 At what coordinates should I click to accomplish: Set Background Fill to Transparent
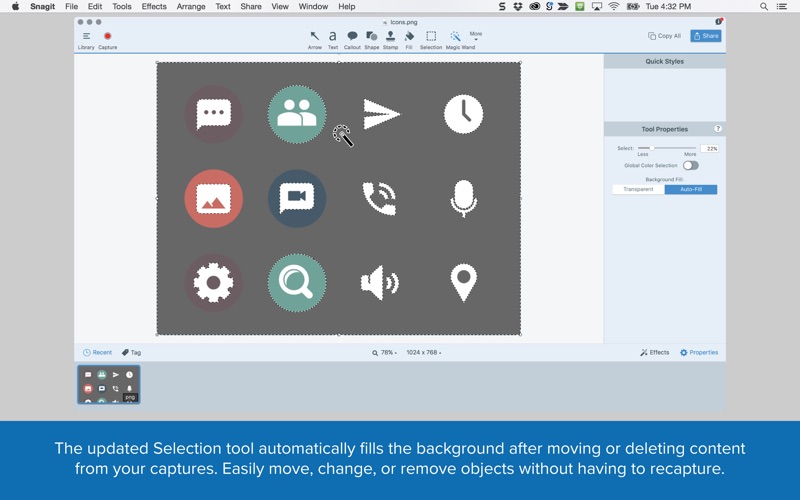[638, 189]
